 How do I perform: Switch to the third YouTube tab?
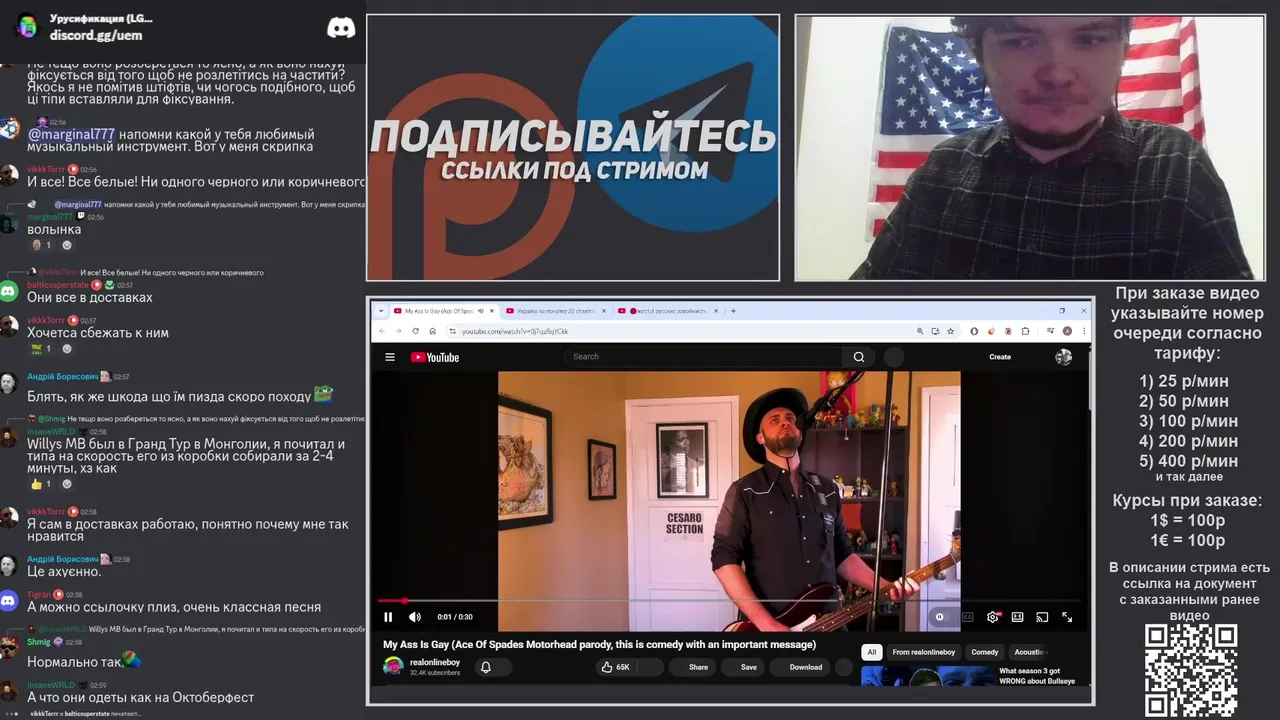click(x=667, y=311)
